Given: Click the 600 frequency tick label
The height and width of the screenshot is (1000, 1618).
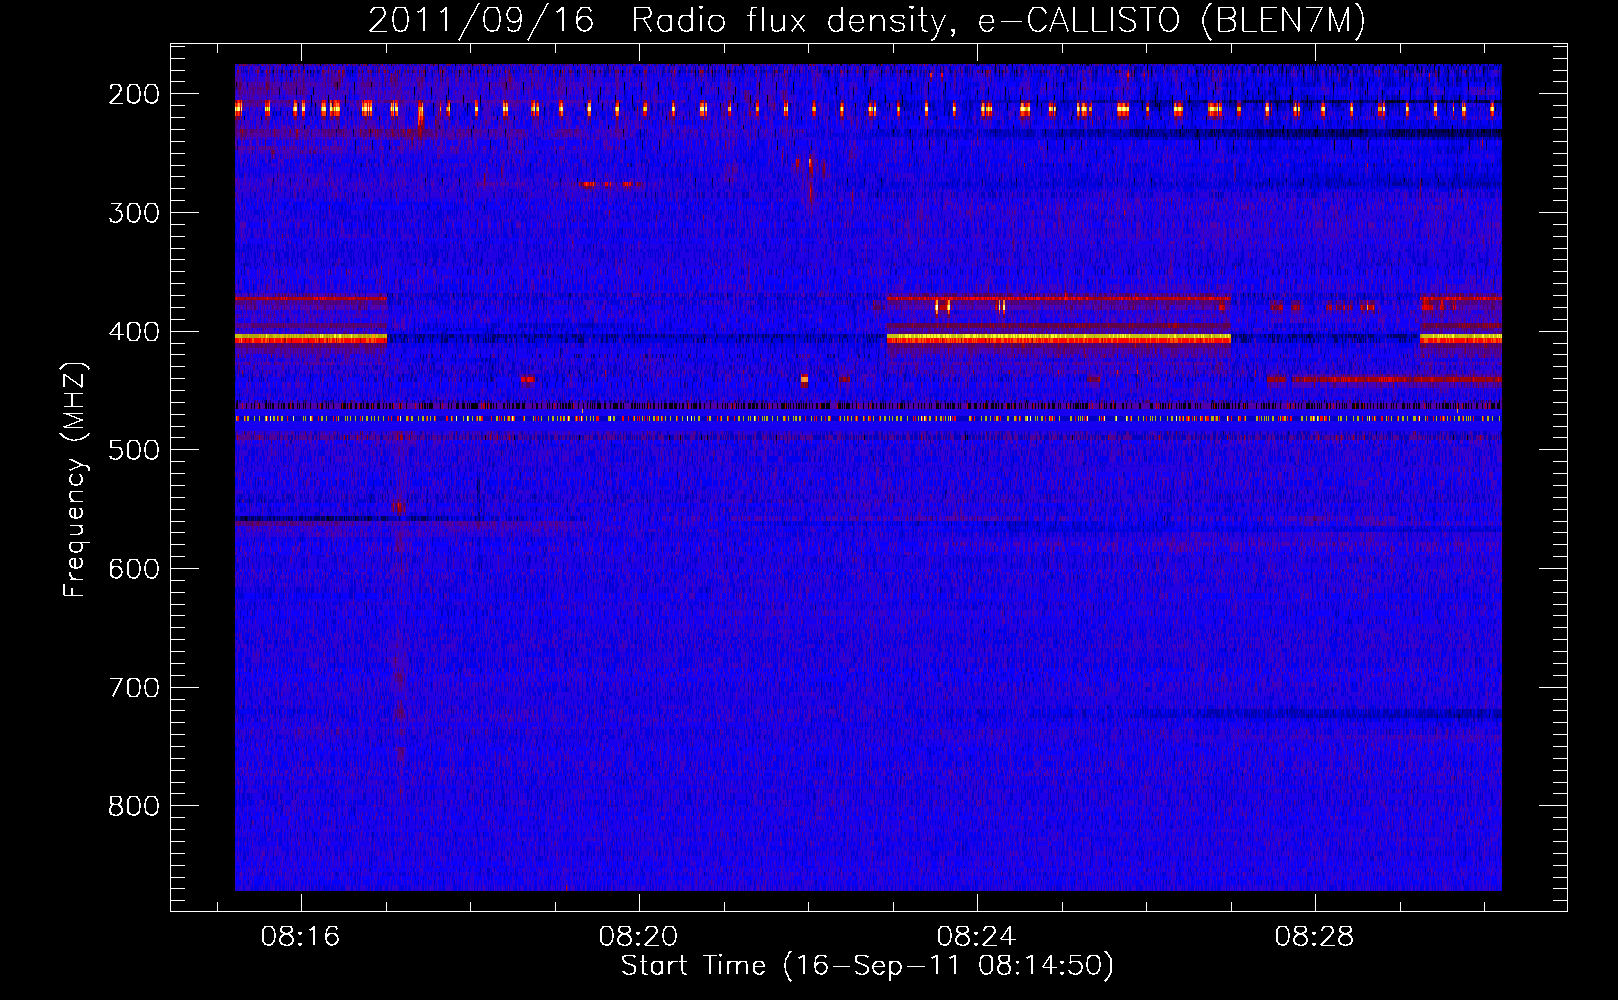Looking at the screenshot, I should click(x=133, y=569).
